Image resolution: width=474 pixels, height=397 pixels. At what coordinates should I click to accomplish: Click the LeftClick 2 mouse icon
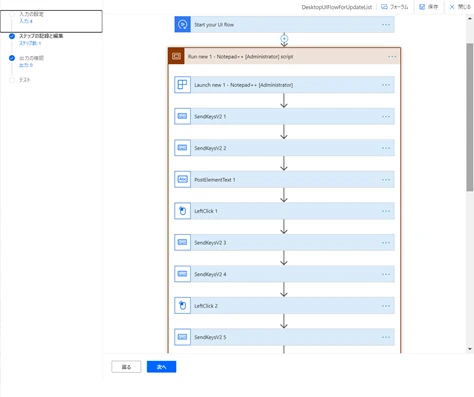click(183, 305)
